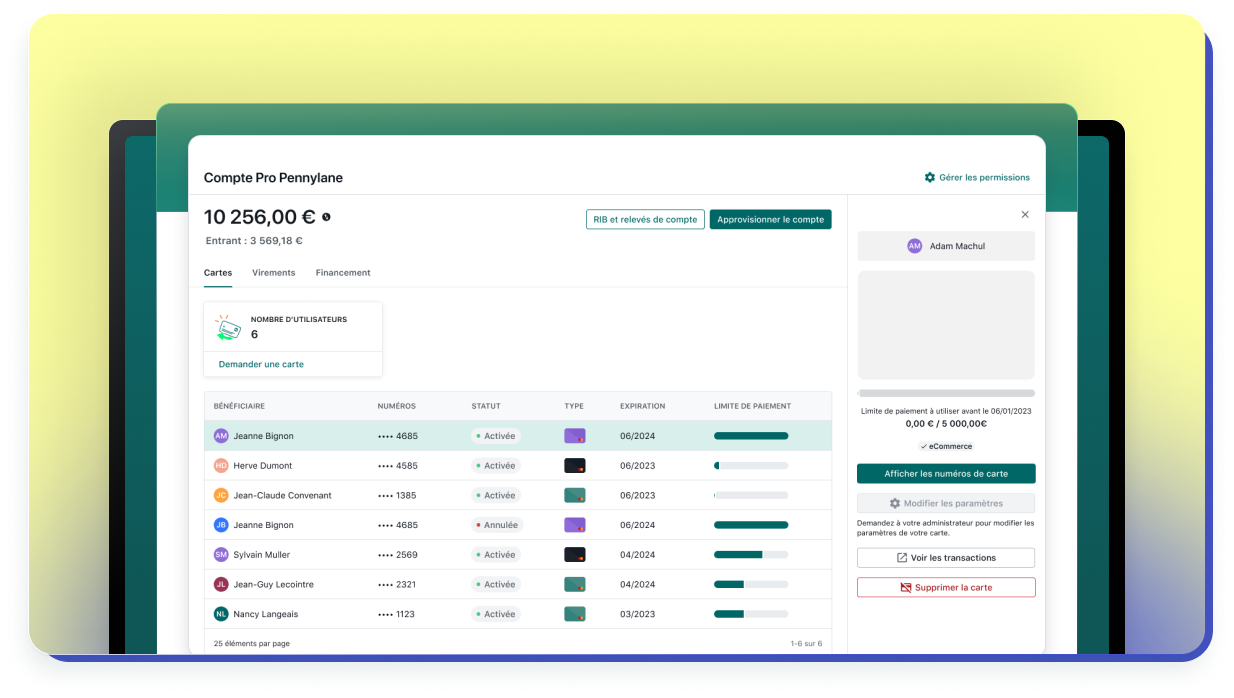The width and height of the screenshot is (1234, 698).
Task: Open the Financement tab
Action: (x=343, y=273)
